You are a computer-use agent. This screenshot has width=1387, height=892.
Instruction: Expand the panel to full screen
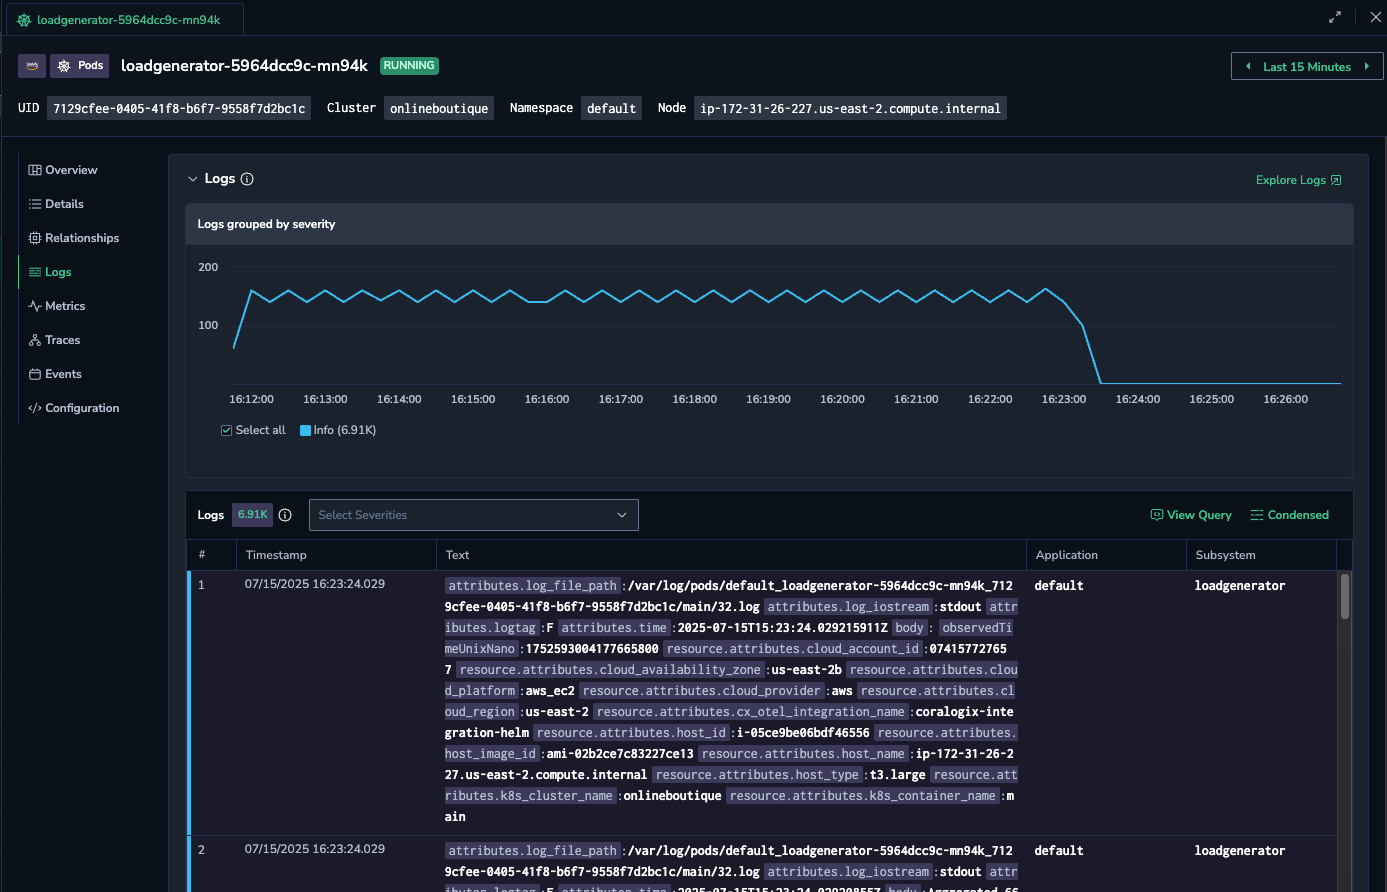point(1334,17)
